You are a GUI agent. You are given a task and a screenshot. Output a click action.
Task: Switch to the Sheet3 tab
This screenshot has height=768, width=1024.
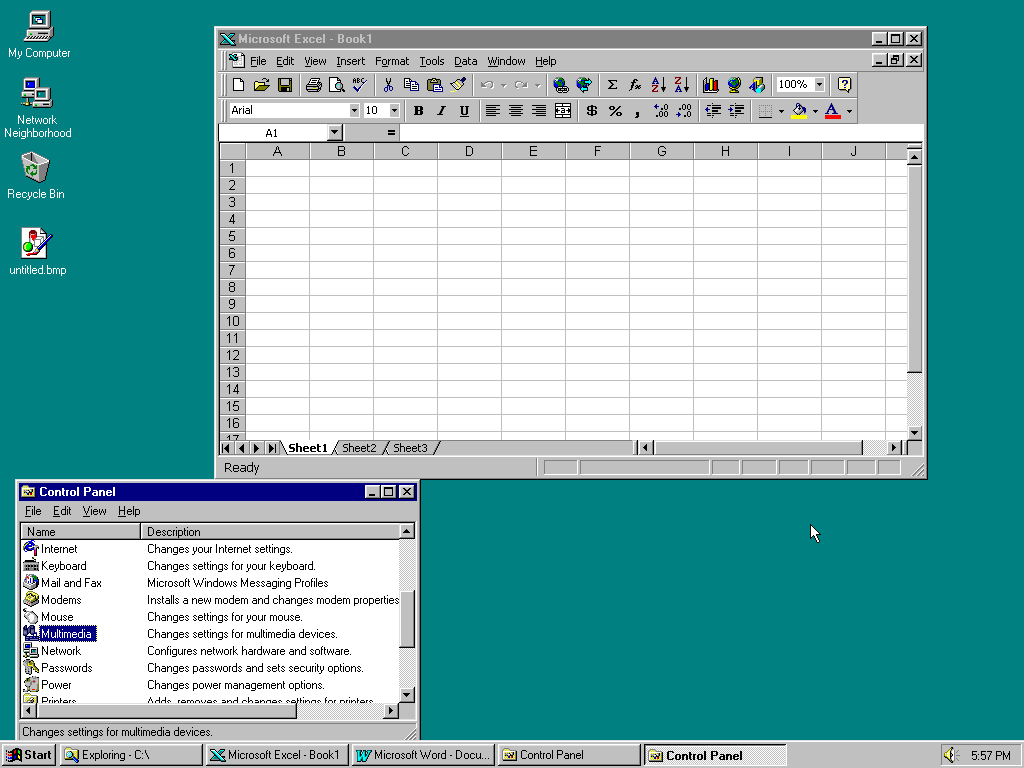click(x=410, y=448)
